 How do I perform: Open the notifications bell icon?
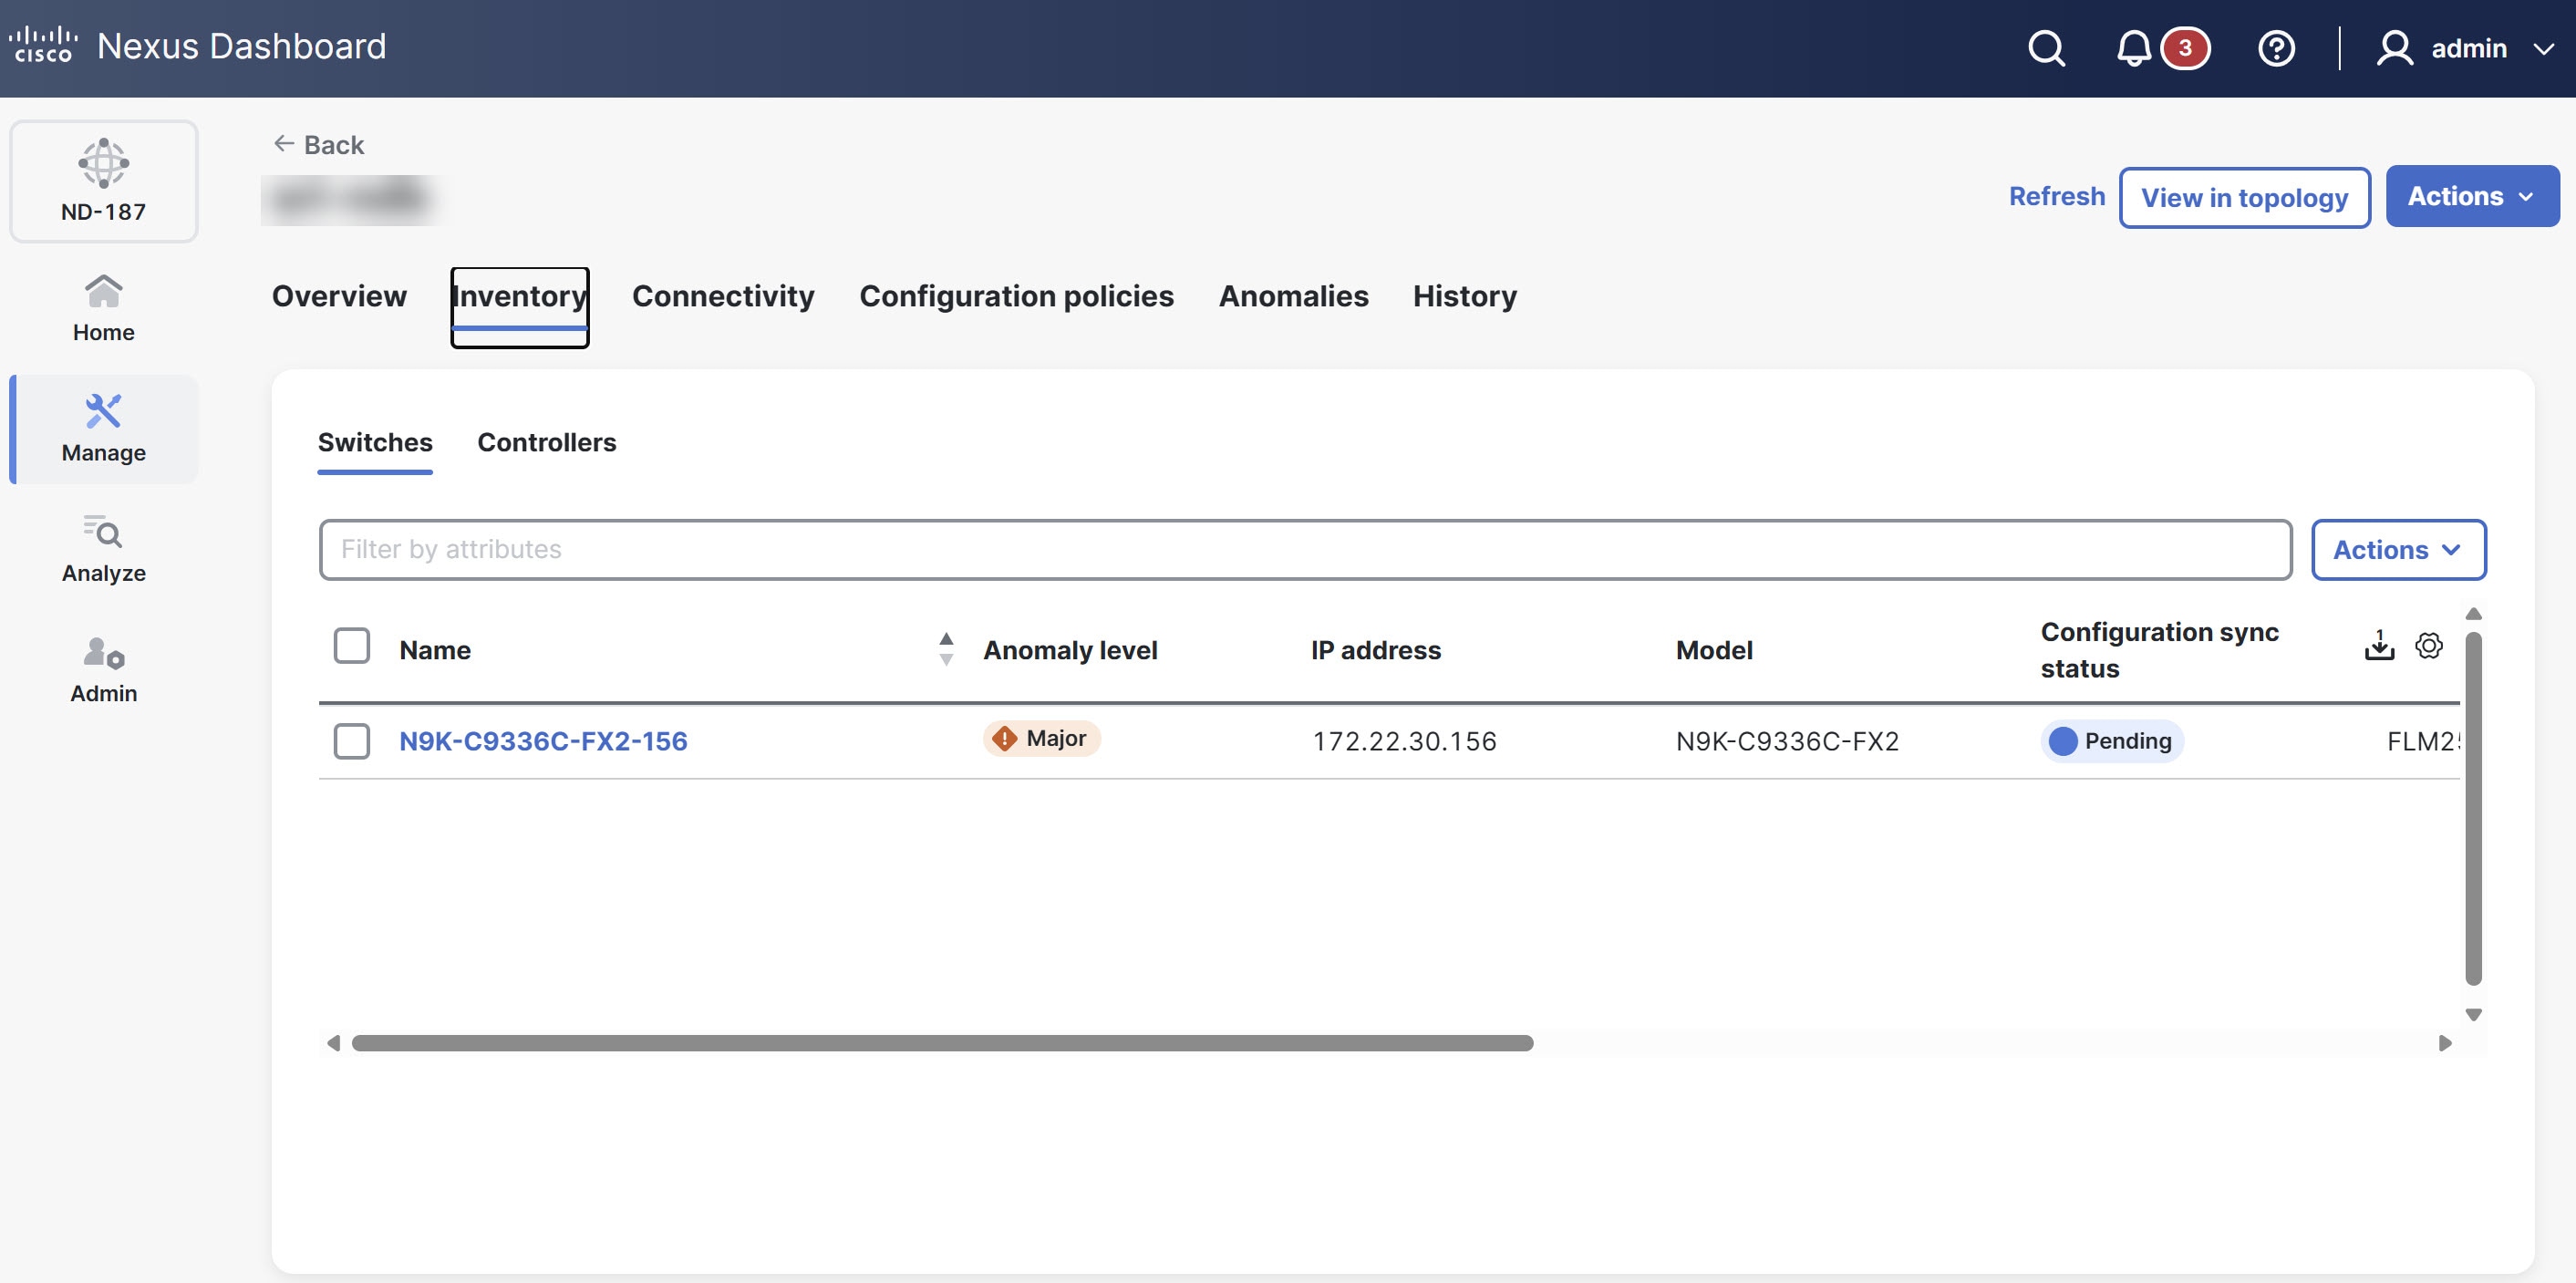tap(2133, 48)
